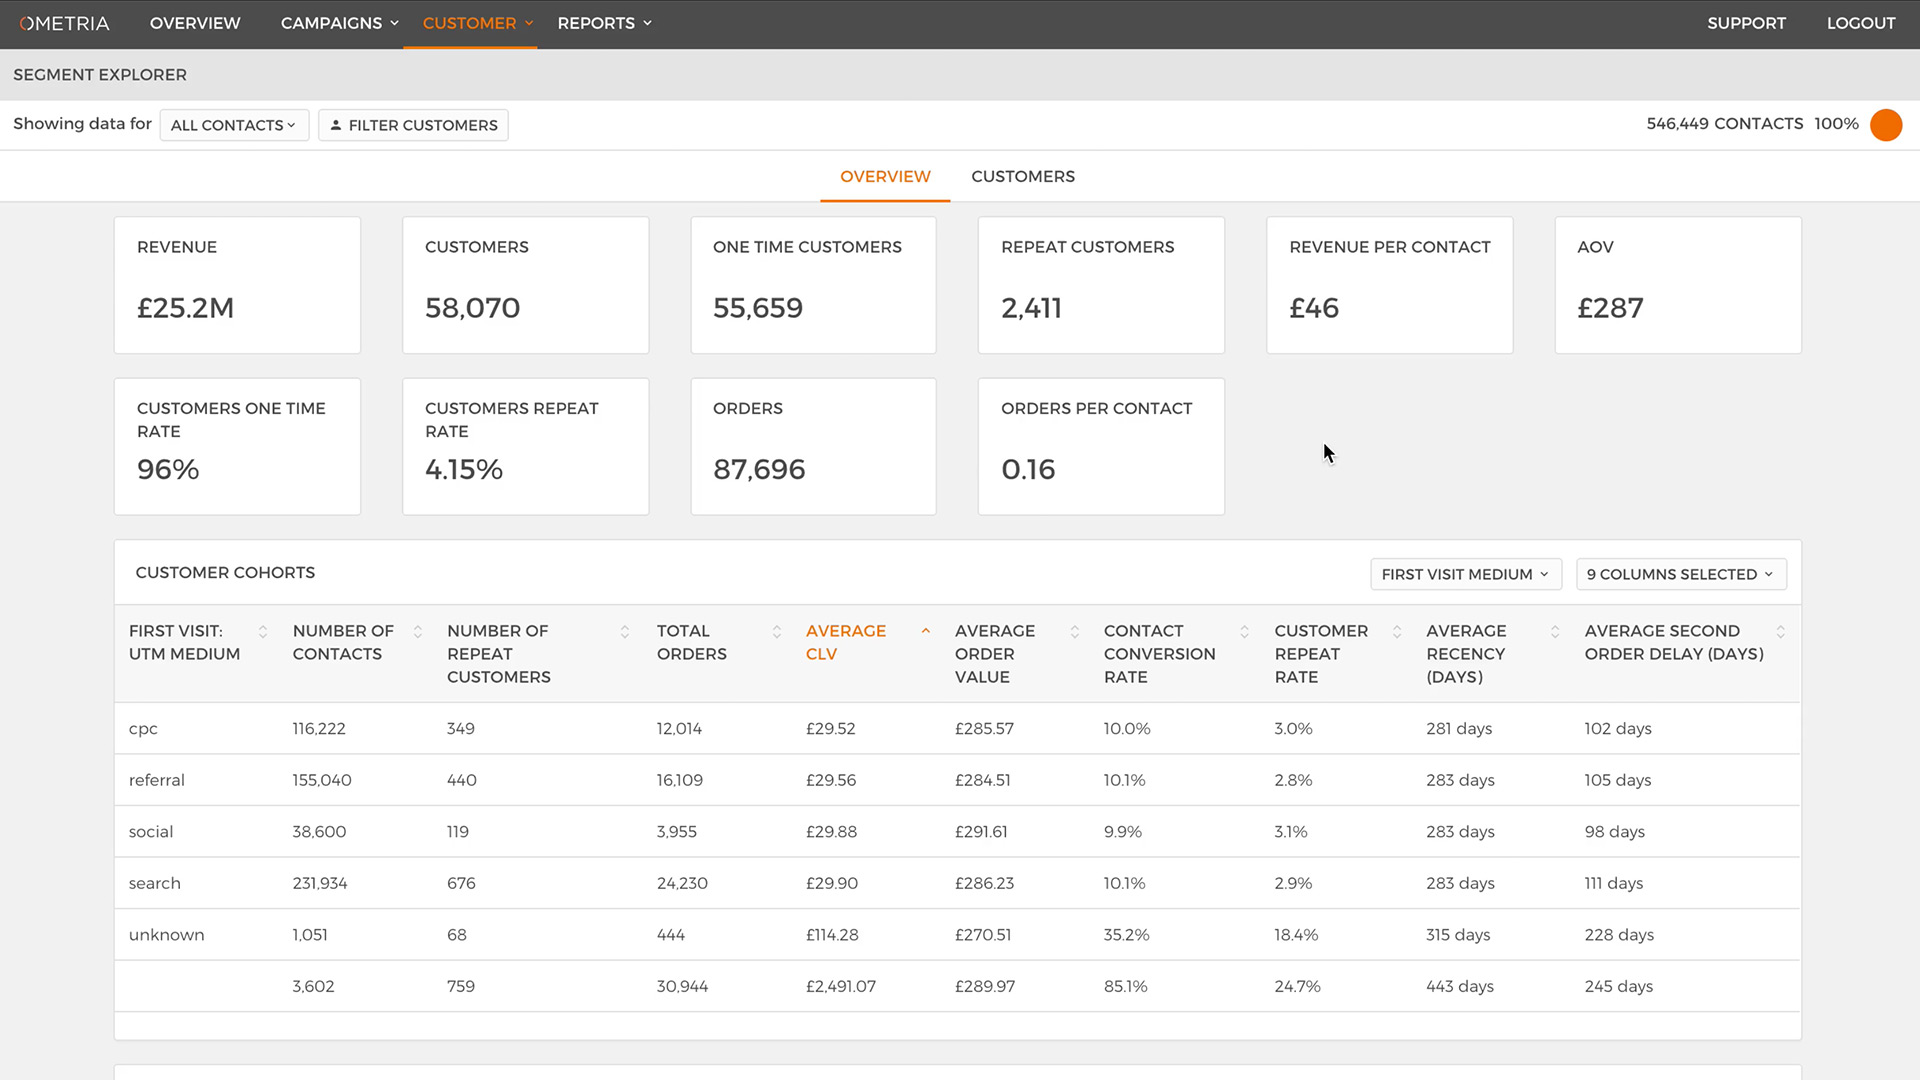Open the All Contacts dropdown
Image resolution: width=1920 pixels, height=1080 pixels.
coord(234,125)
